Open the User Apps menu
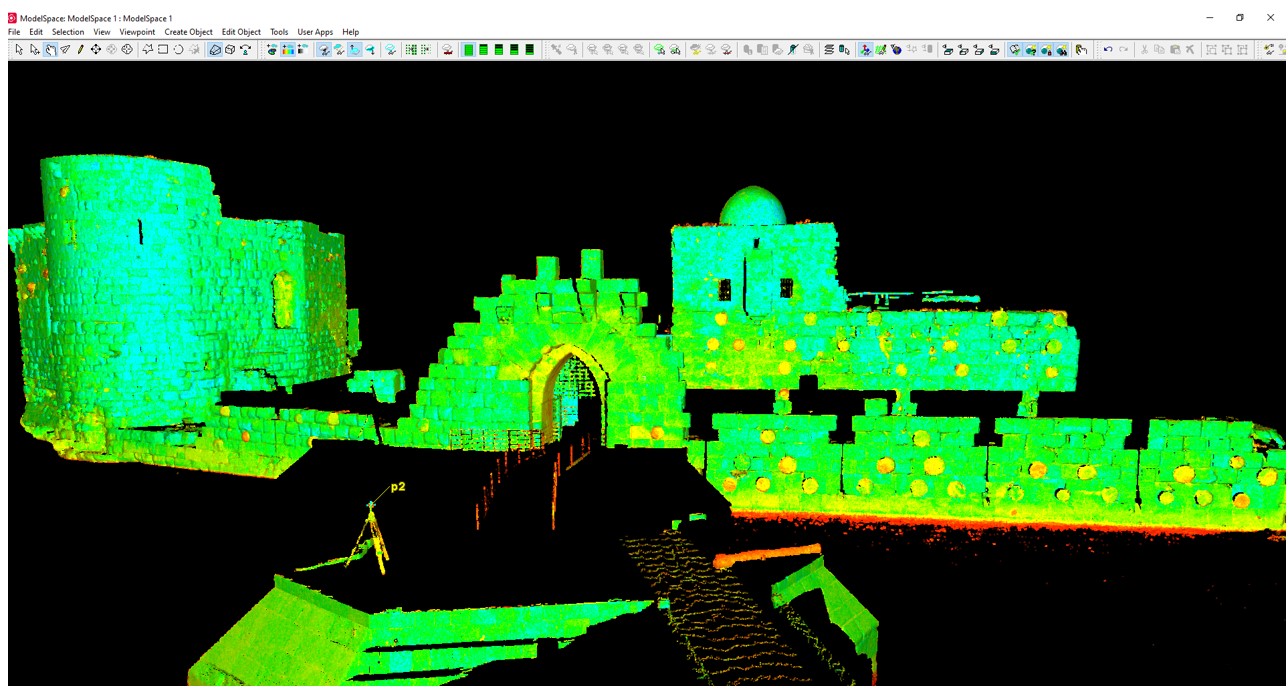 click(x=315, y=32)
